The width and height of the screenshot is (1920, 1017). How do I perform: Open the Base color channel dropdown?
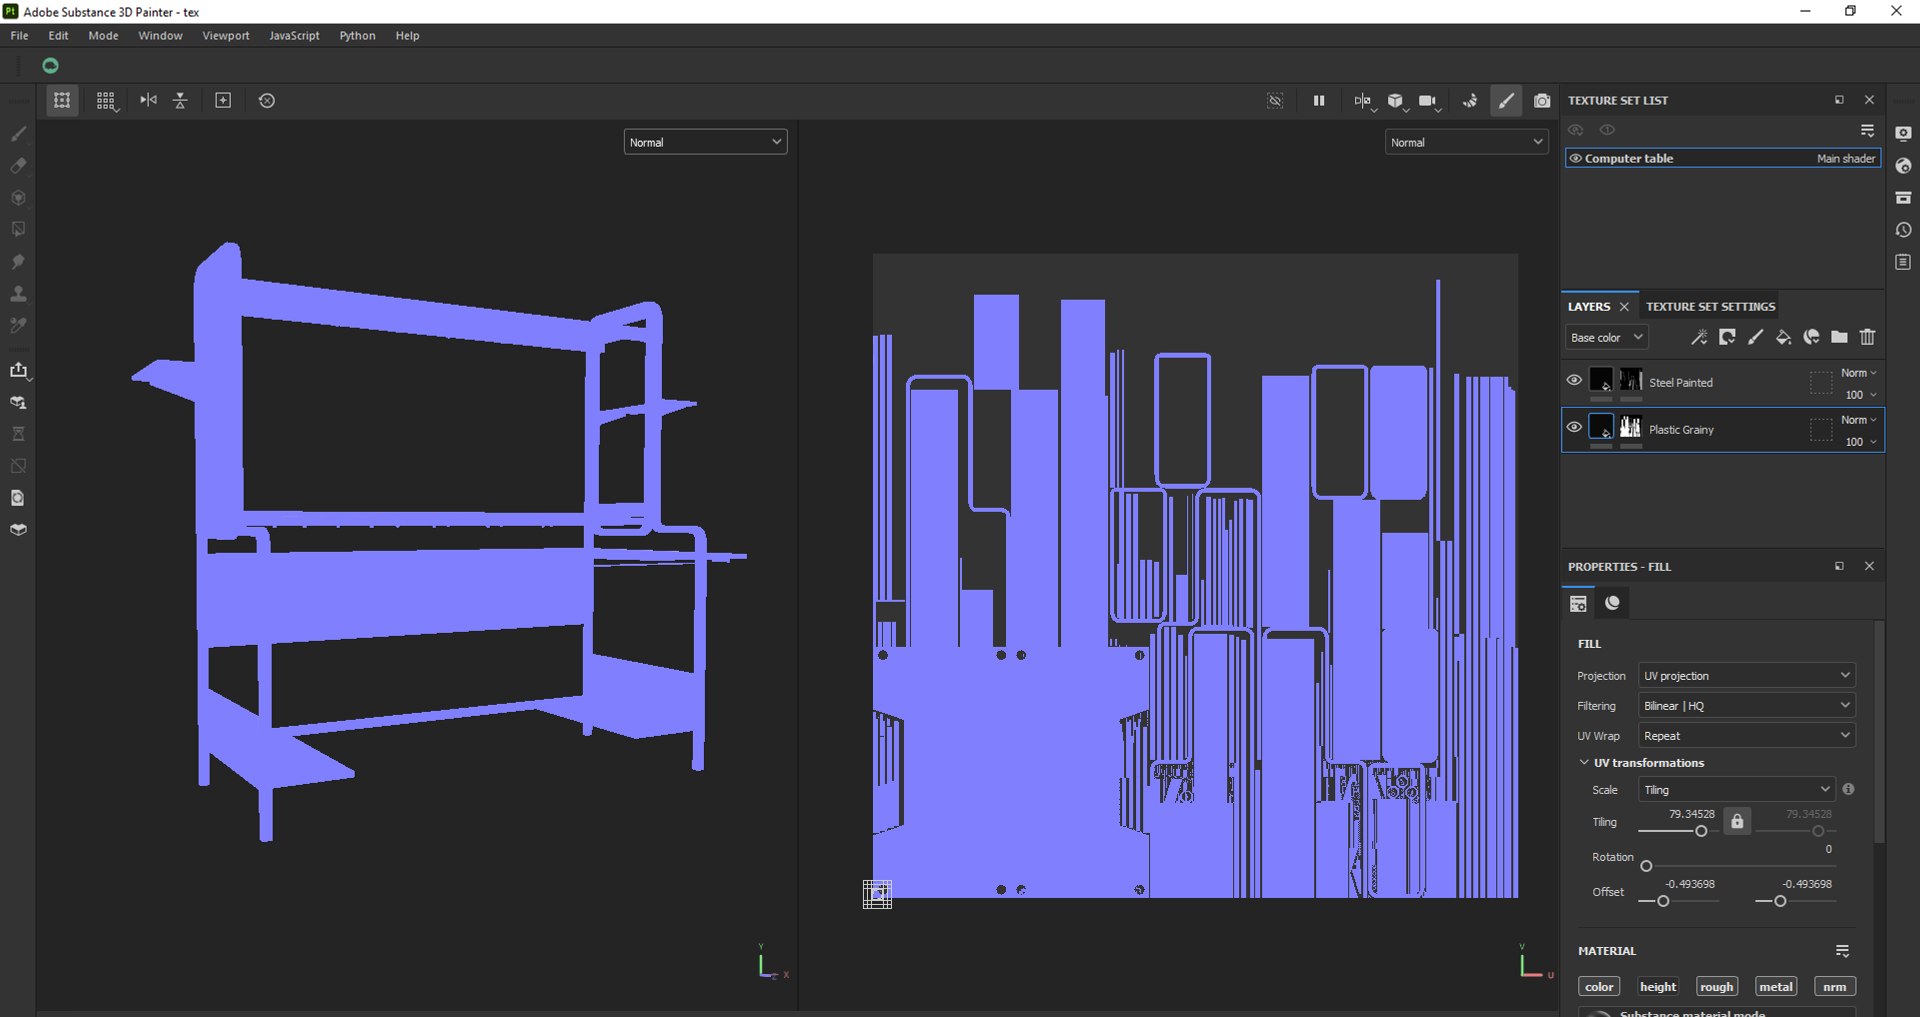click(1606, 337)
